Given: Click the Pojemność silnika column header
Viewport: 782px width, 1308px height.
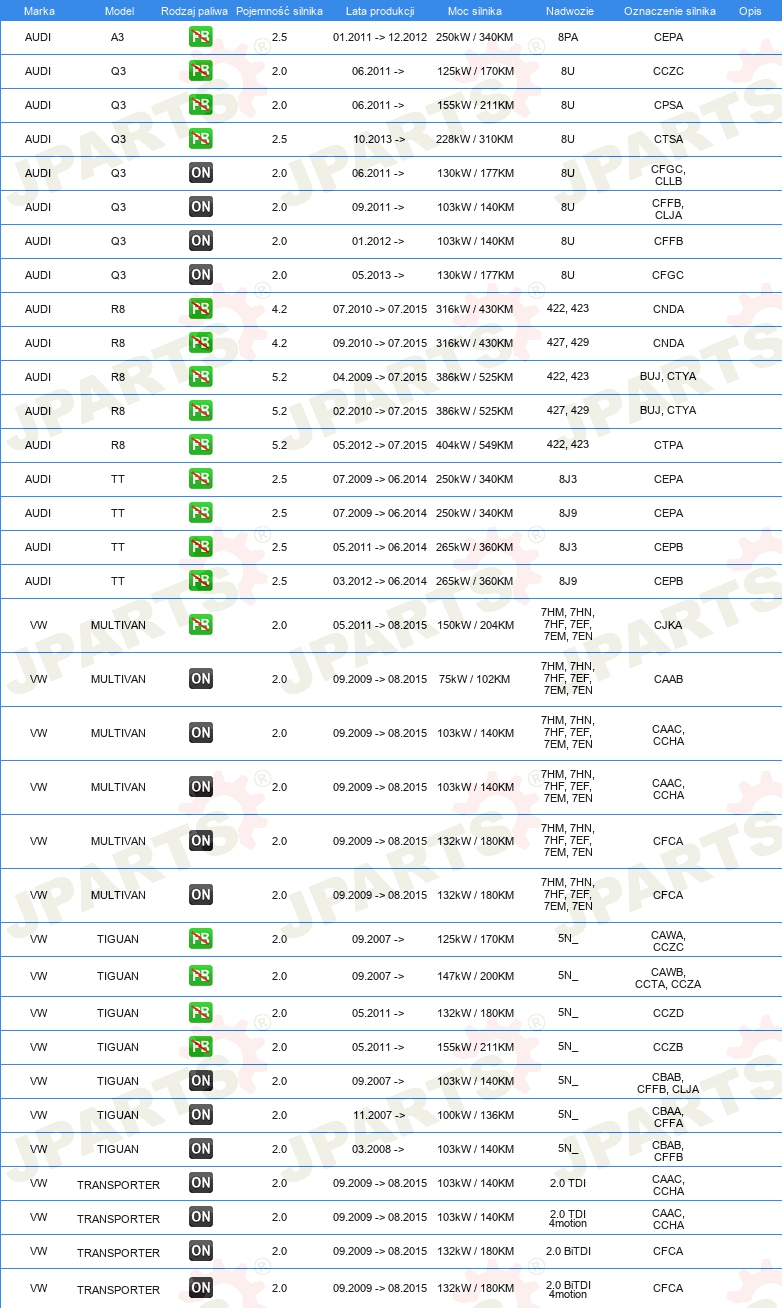Looking at the screenshot, I should 279,10.
